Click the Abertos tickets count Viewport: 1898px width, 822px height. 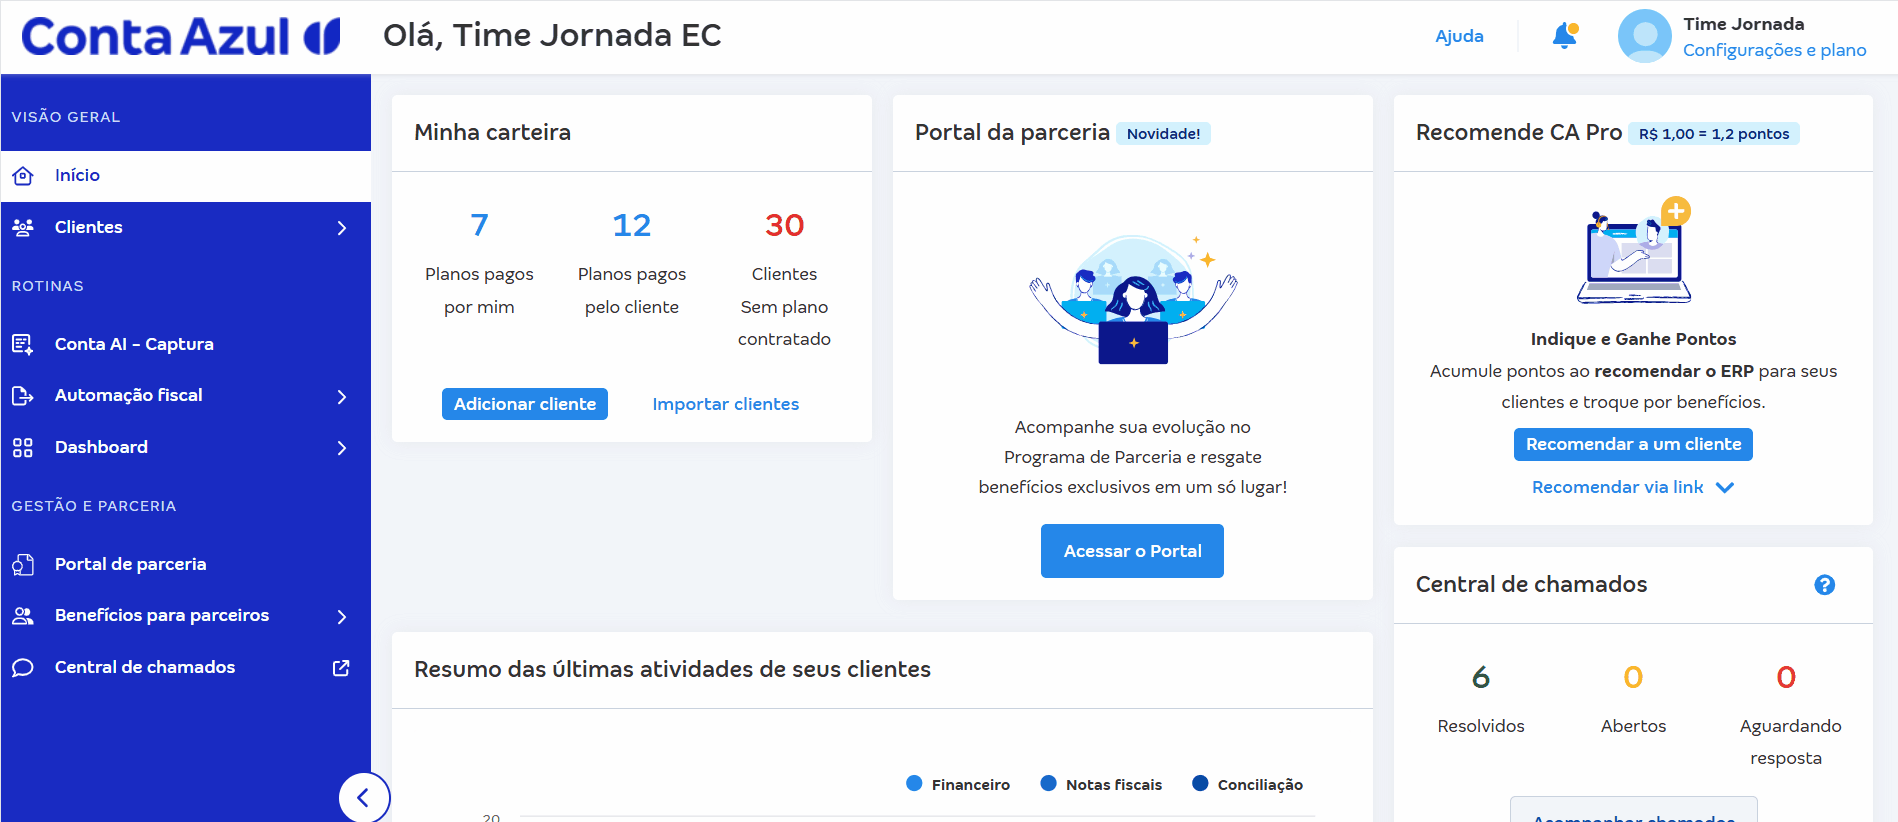coord(1633,677)
